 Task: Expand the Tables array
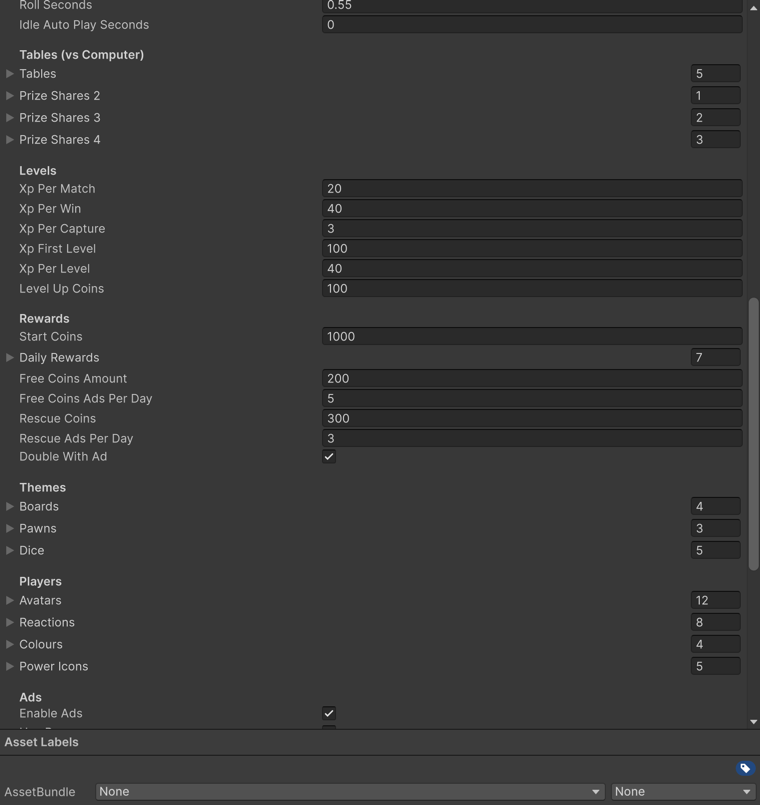tap(9, 73)
